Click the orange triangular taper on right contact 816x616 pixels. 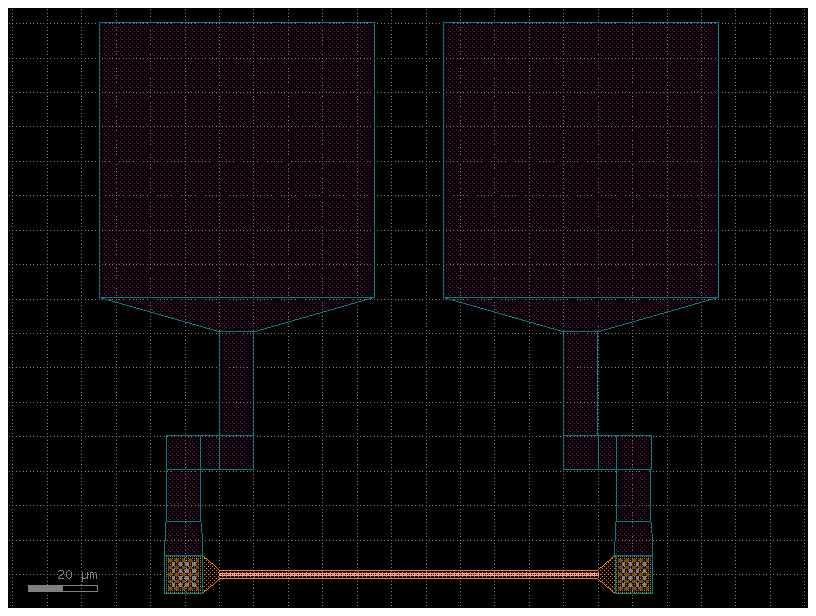tap(606, 574)
